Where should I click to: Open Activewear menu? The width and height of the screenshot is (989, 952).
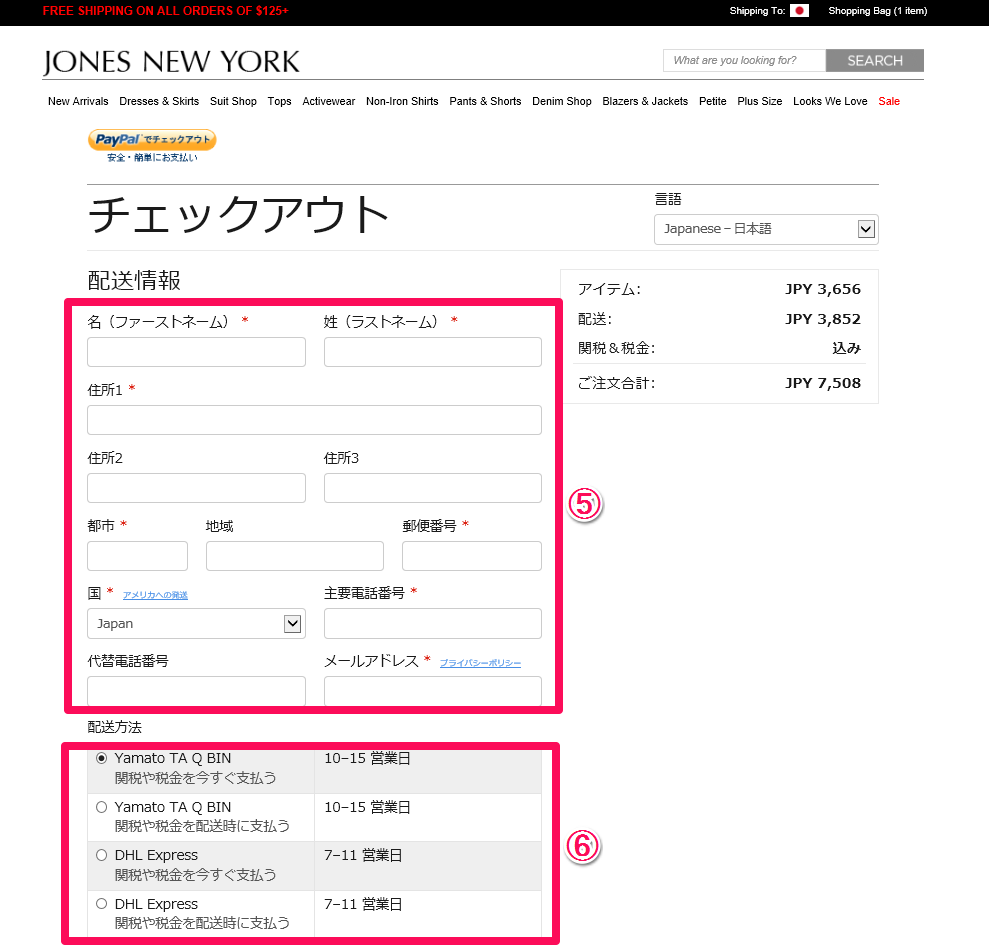(x=329, y=101)
